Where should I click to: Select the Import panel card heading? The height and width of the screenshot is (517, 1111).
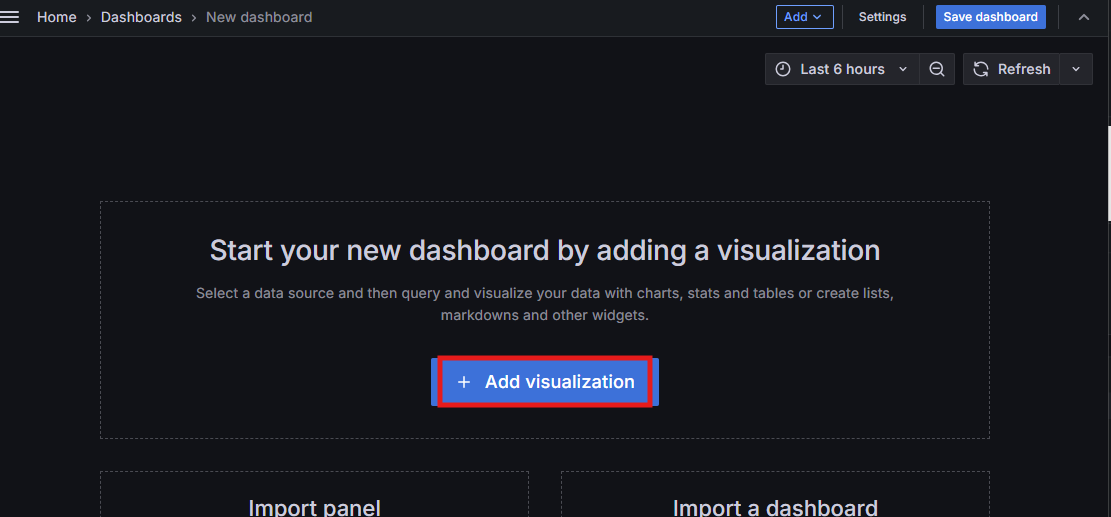pyautogui.click(x=315, y=507)
